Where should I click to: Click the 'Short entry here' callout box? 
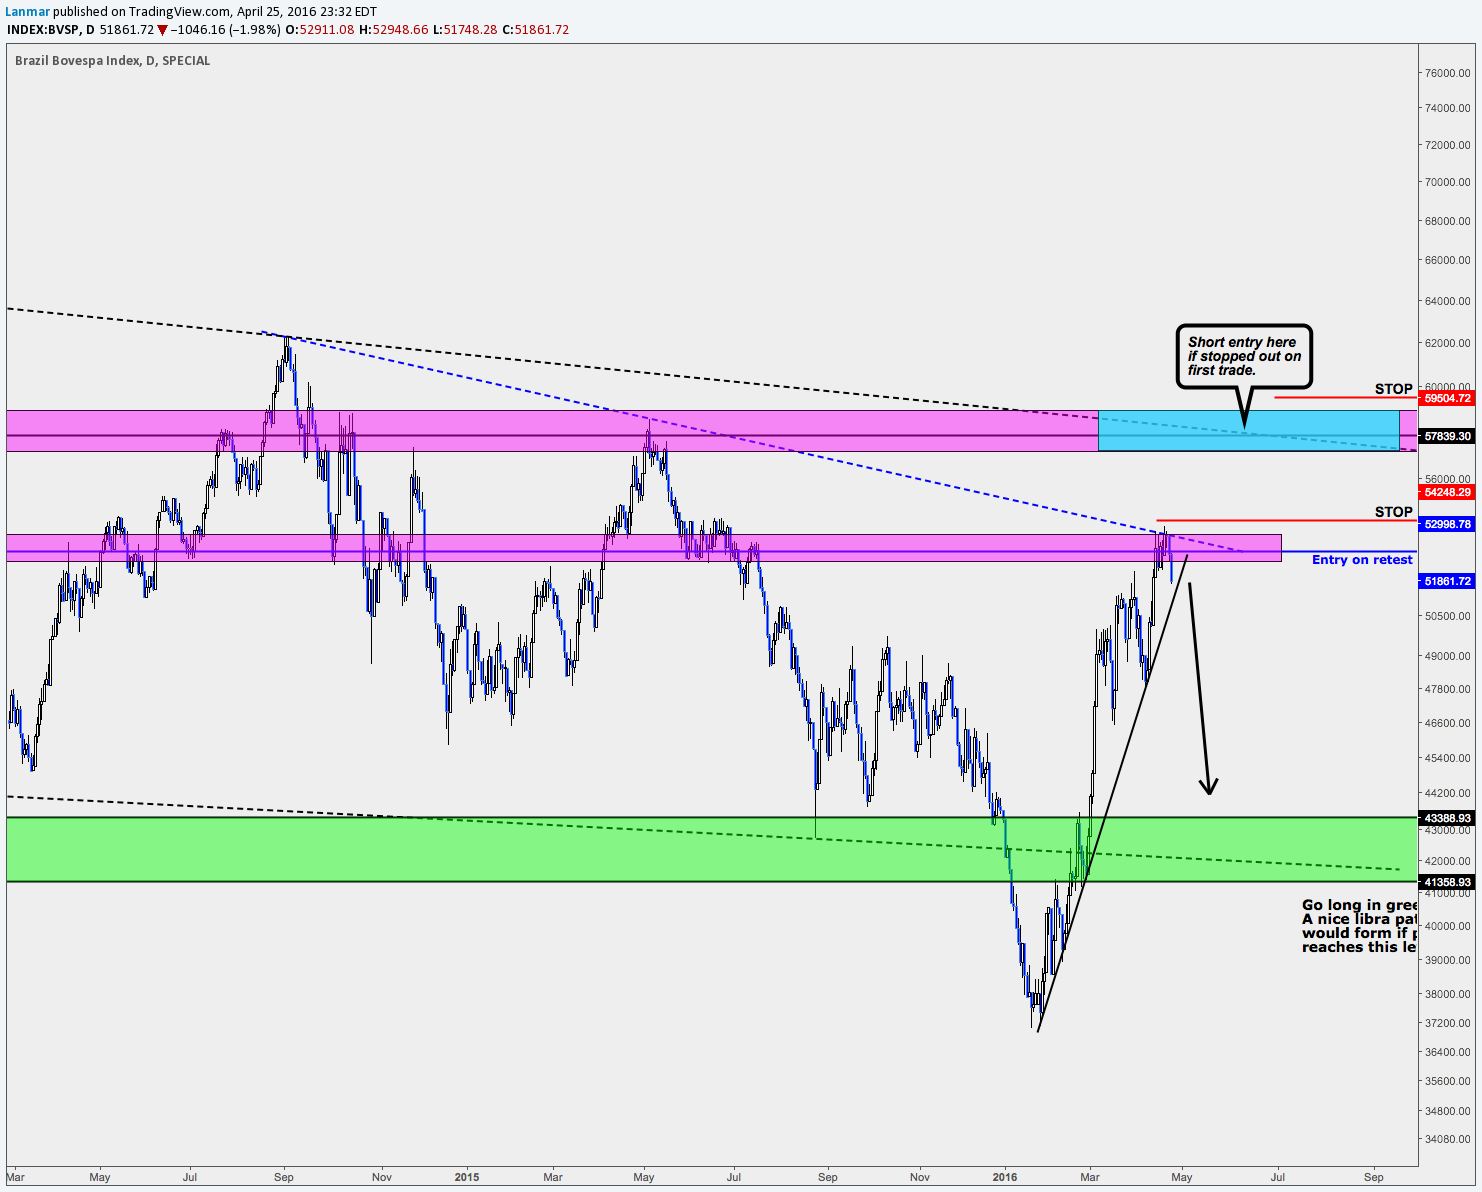pyautogui.click(x=1243, y=356)
